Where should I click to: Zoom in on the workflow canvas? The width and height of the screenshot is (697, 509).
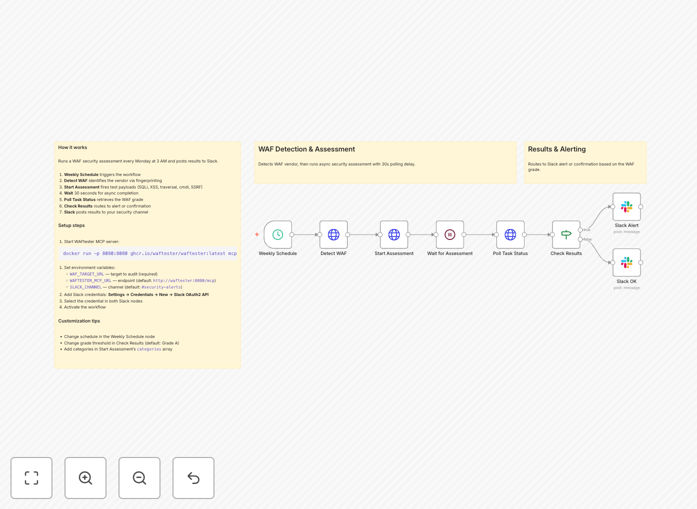[85, 478]
